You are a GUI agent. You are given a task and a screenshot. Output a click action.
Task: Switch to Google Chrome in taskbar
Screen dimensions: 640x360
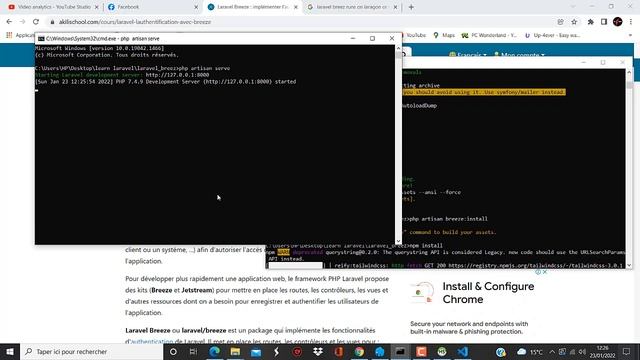[x=359, y=351]
